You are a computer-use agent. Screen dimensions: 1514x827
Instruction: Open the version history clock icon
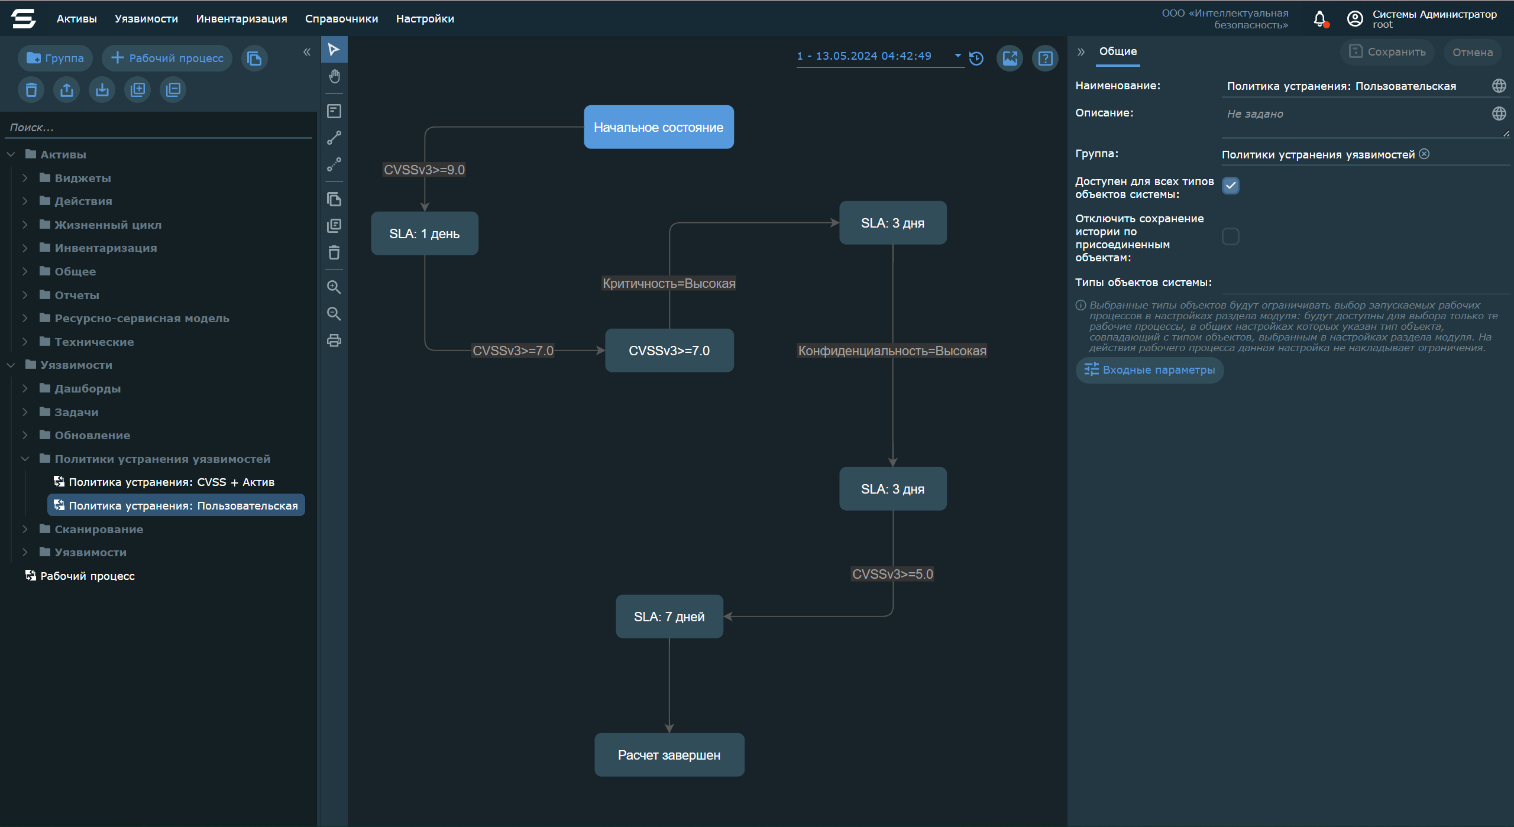pyautogui.click(x=977, y=58)
